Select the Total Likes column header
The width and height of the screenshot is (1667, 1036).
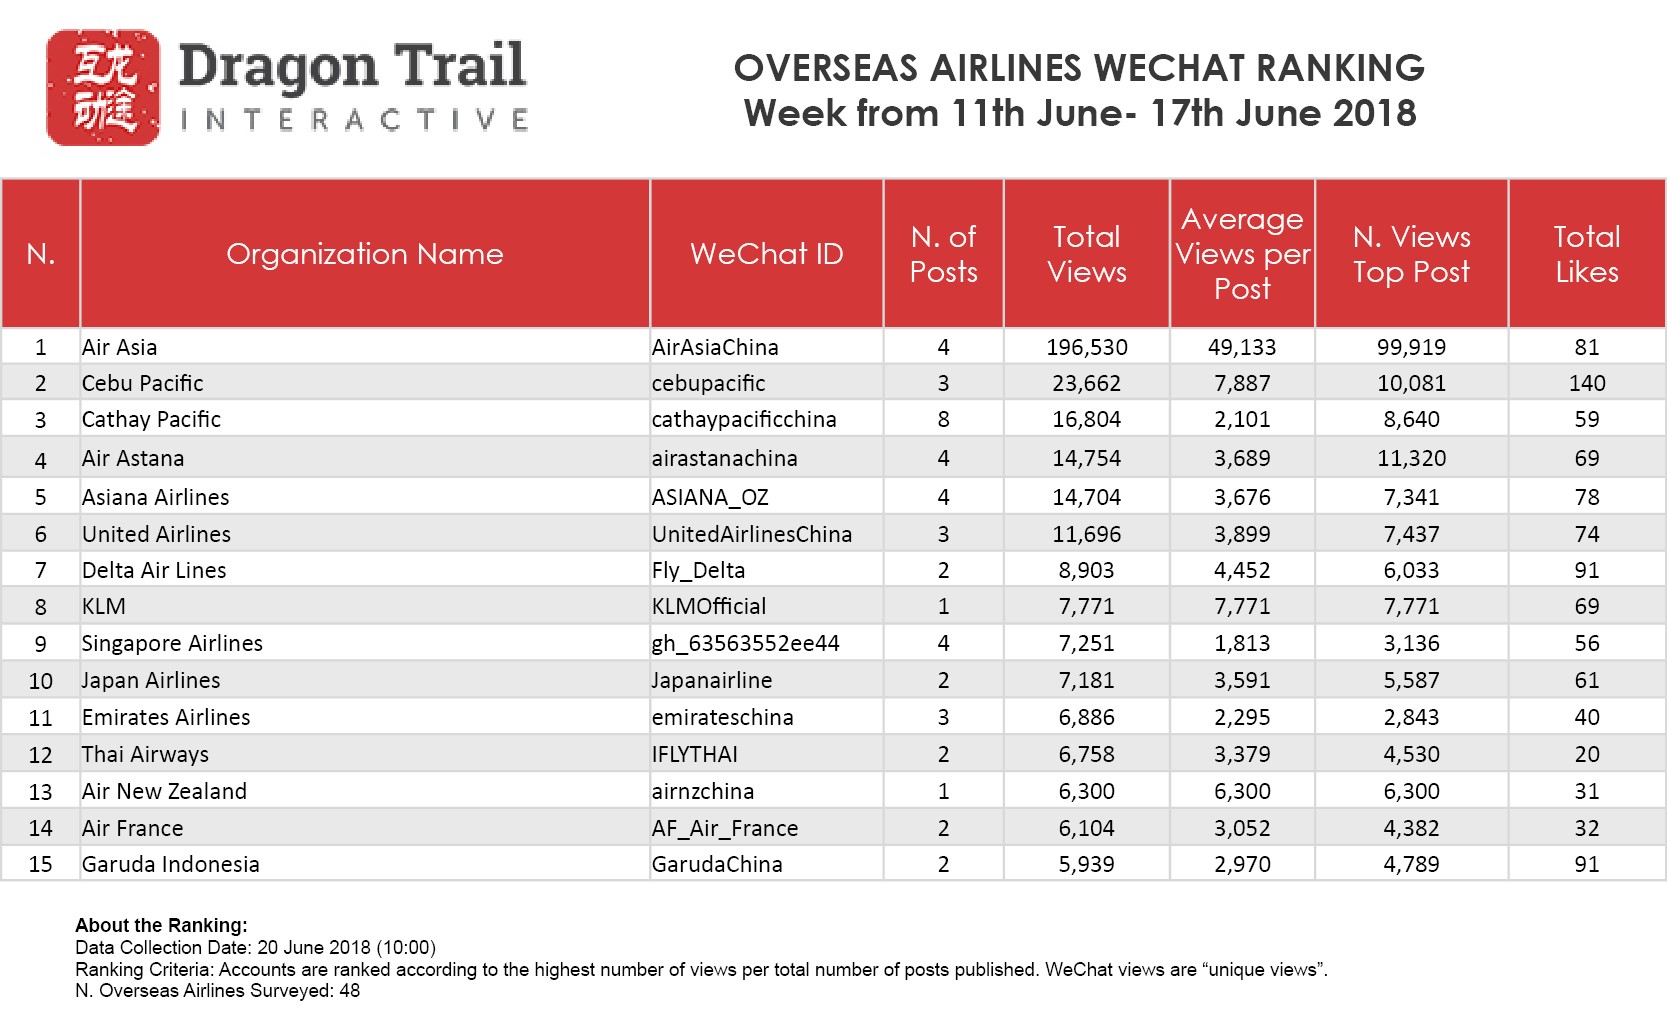coord(1587,254)
